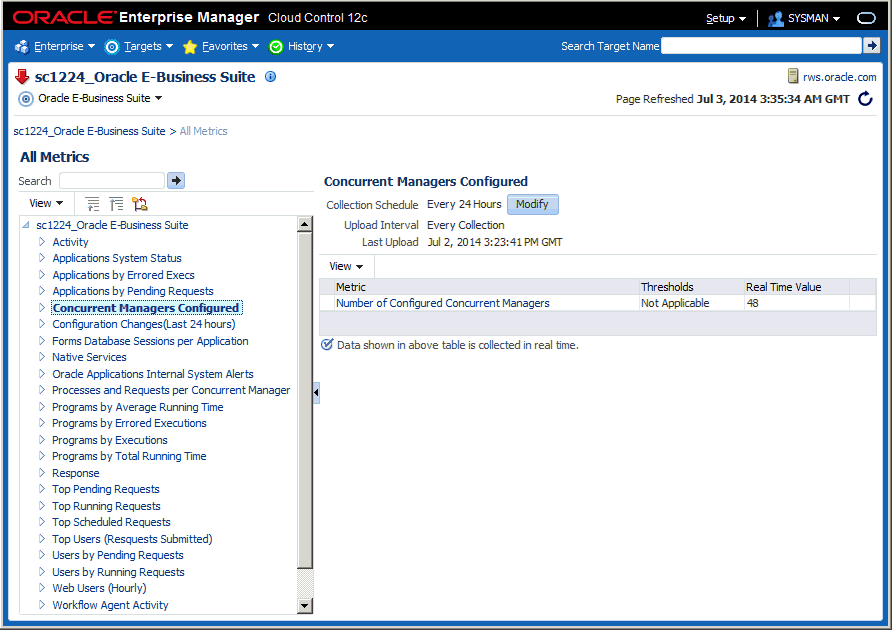Select Top Users (Resquests Submitted) item
This screenshot has width=892, height=630.
tap(132, 538)
